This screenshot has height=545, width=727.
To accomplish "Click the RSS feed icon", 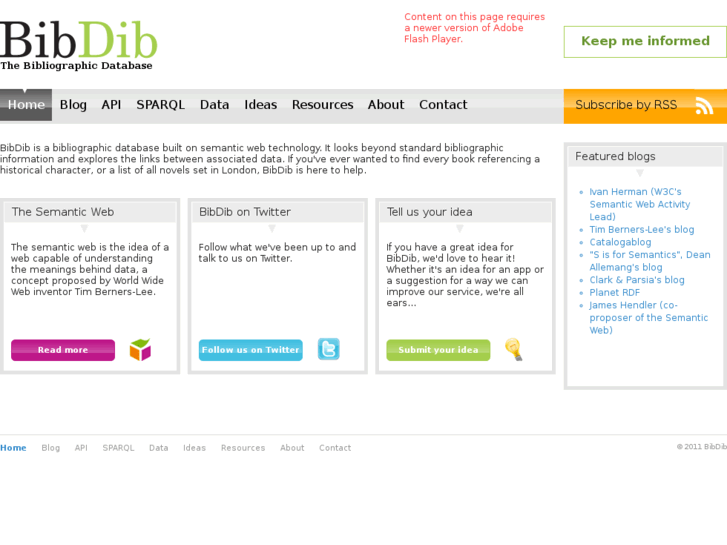I will point(704,106).
